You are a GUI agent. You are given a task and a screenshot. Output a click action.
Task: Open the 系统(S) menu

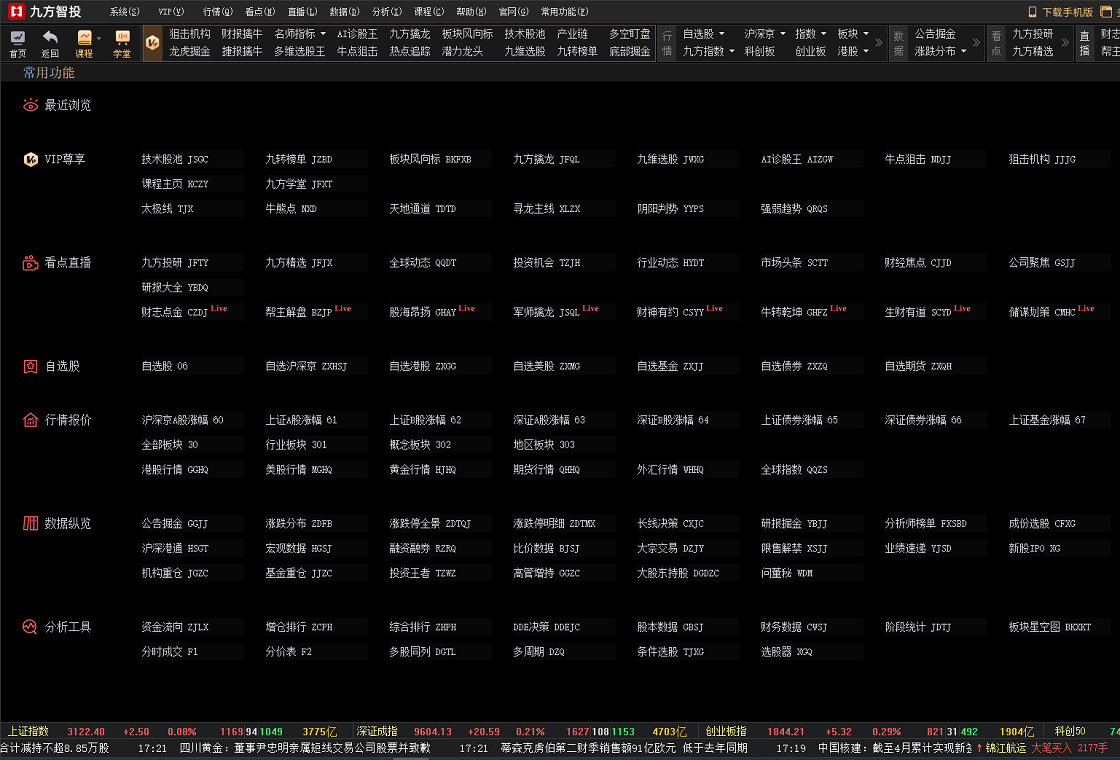tap(124, 11)
